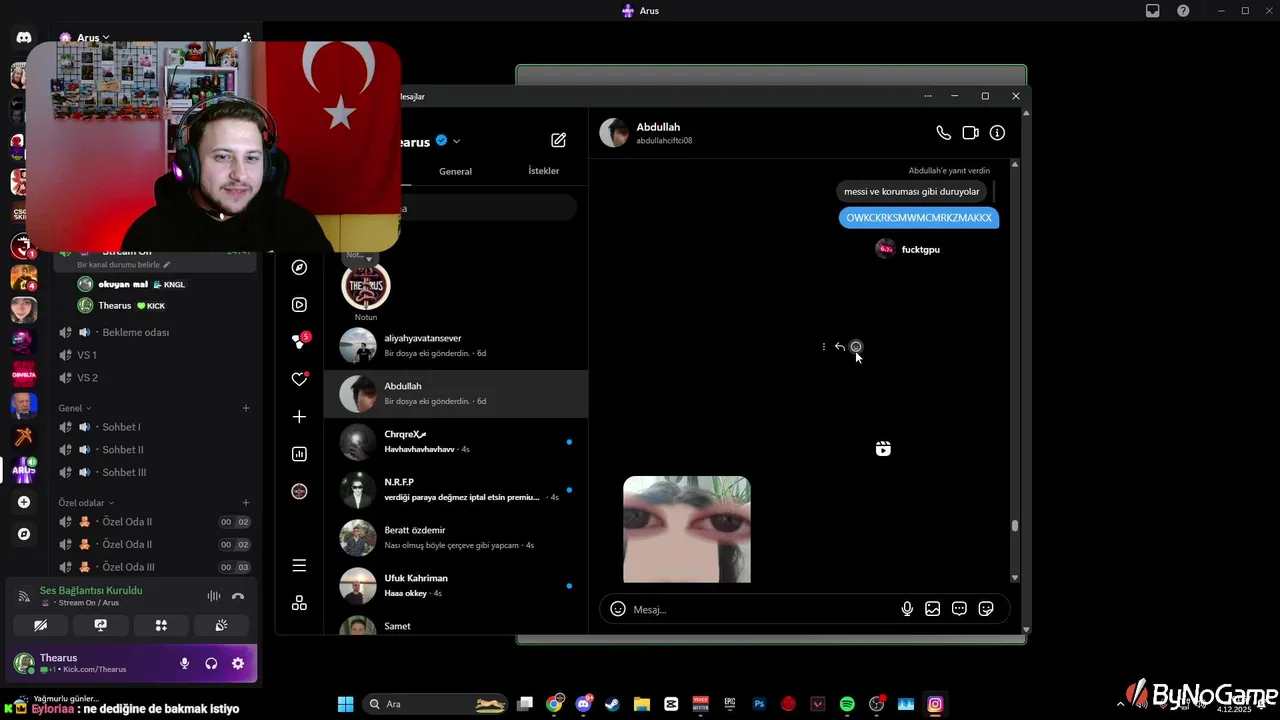This screenshot has height=720, width=1280.
Task: Join the VS 1 voice channel
Action: point(155,355)
